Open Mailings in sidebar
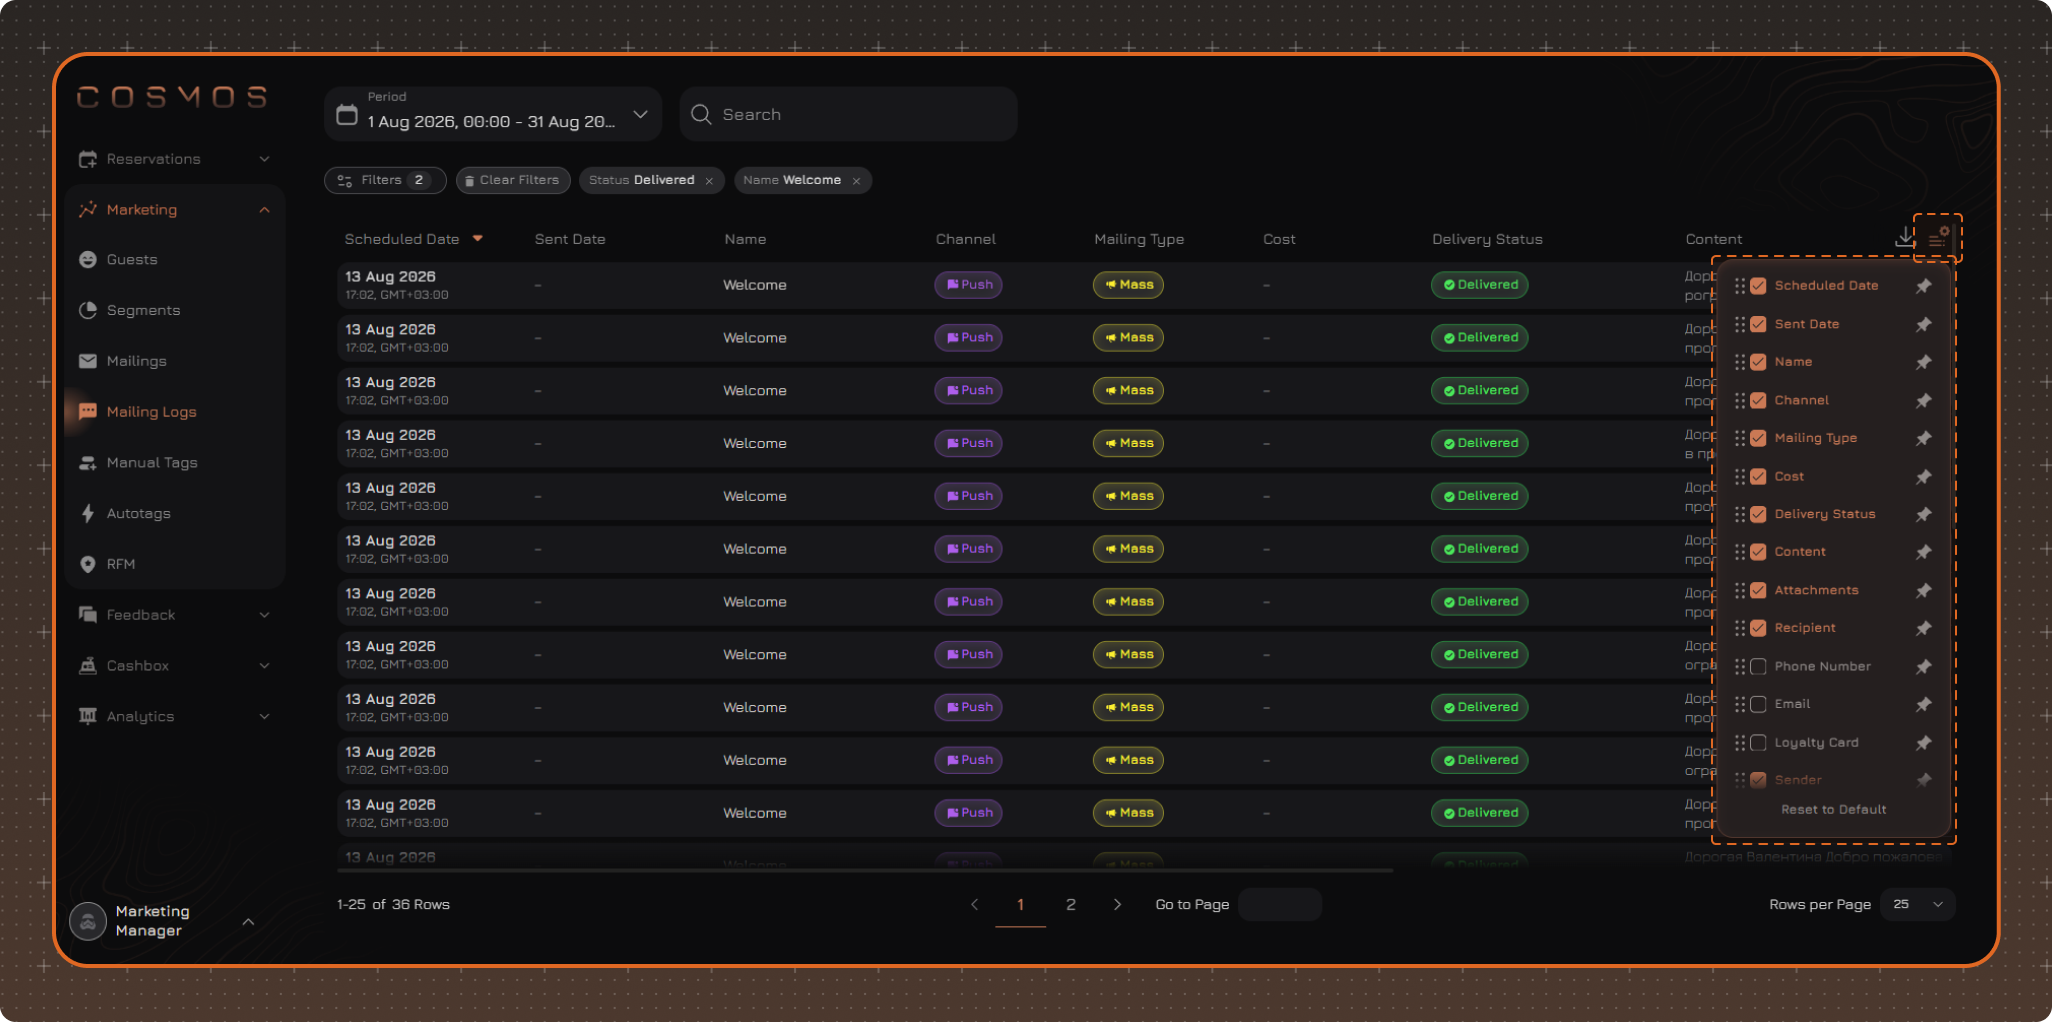Screen dimensions: 2052x1022 136,361
